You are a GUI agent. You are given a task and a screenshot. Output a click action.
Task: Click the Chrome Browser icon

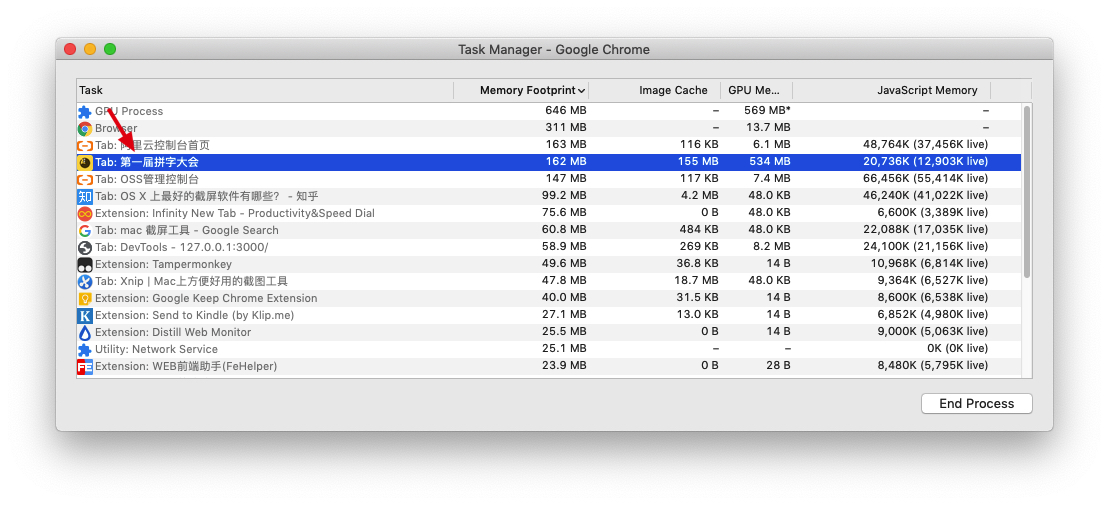[x=85, y=129]
